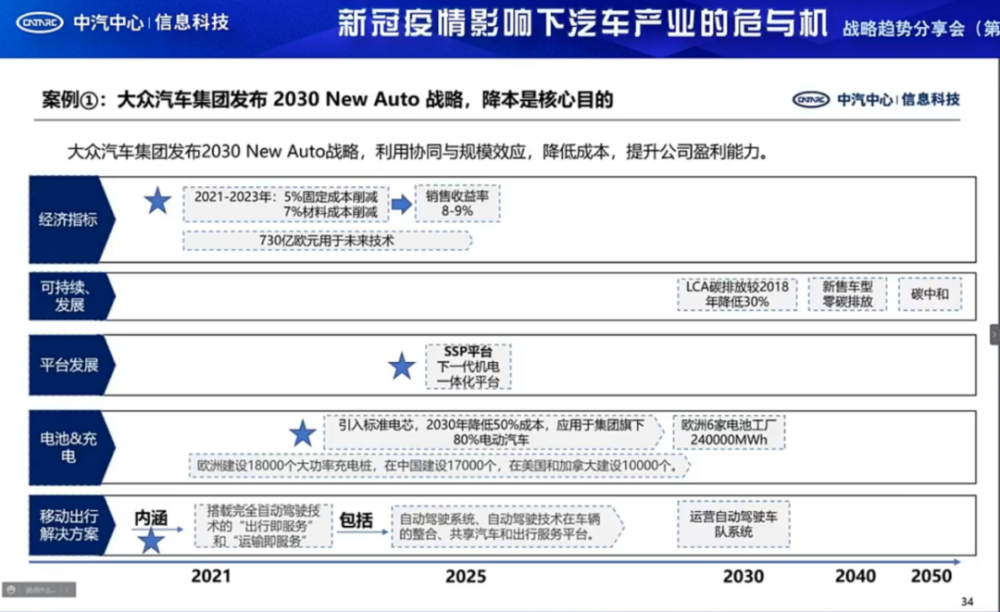This screenshot has width=1000, height=612.
Task: Click the 2021 year on the timeline
Action: click(211, 576)
